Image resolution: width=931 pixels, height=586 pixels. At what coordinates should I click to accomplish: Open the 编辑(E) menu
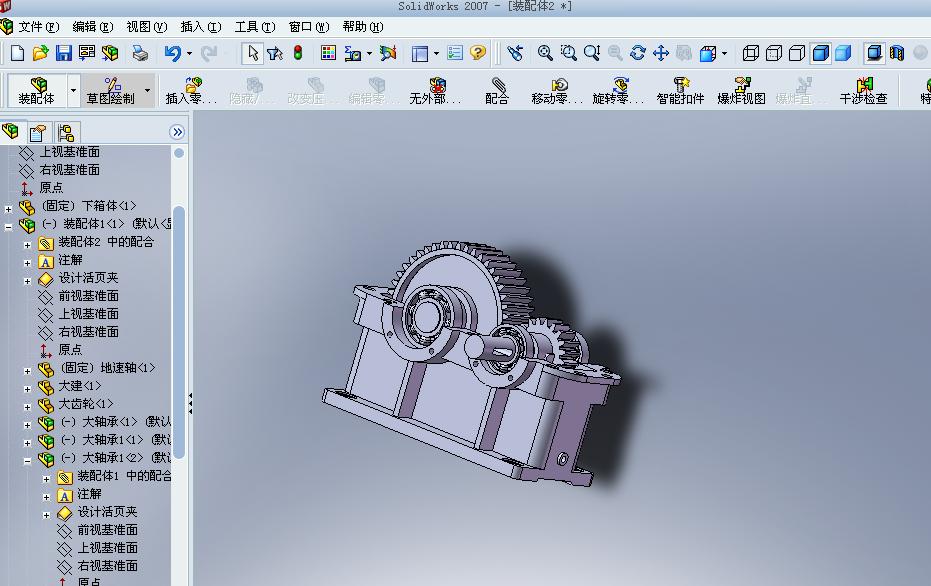tap(93, 27)
